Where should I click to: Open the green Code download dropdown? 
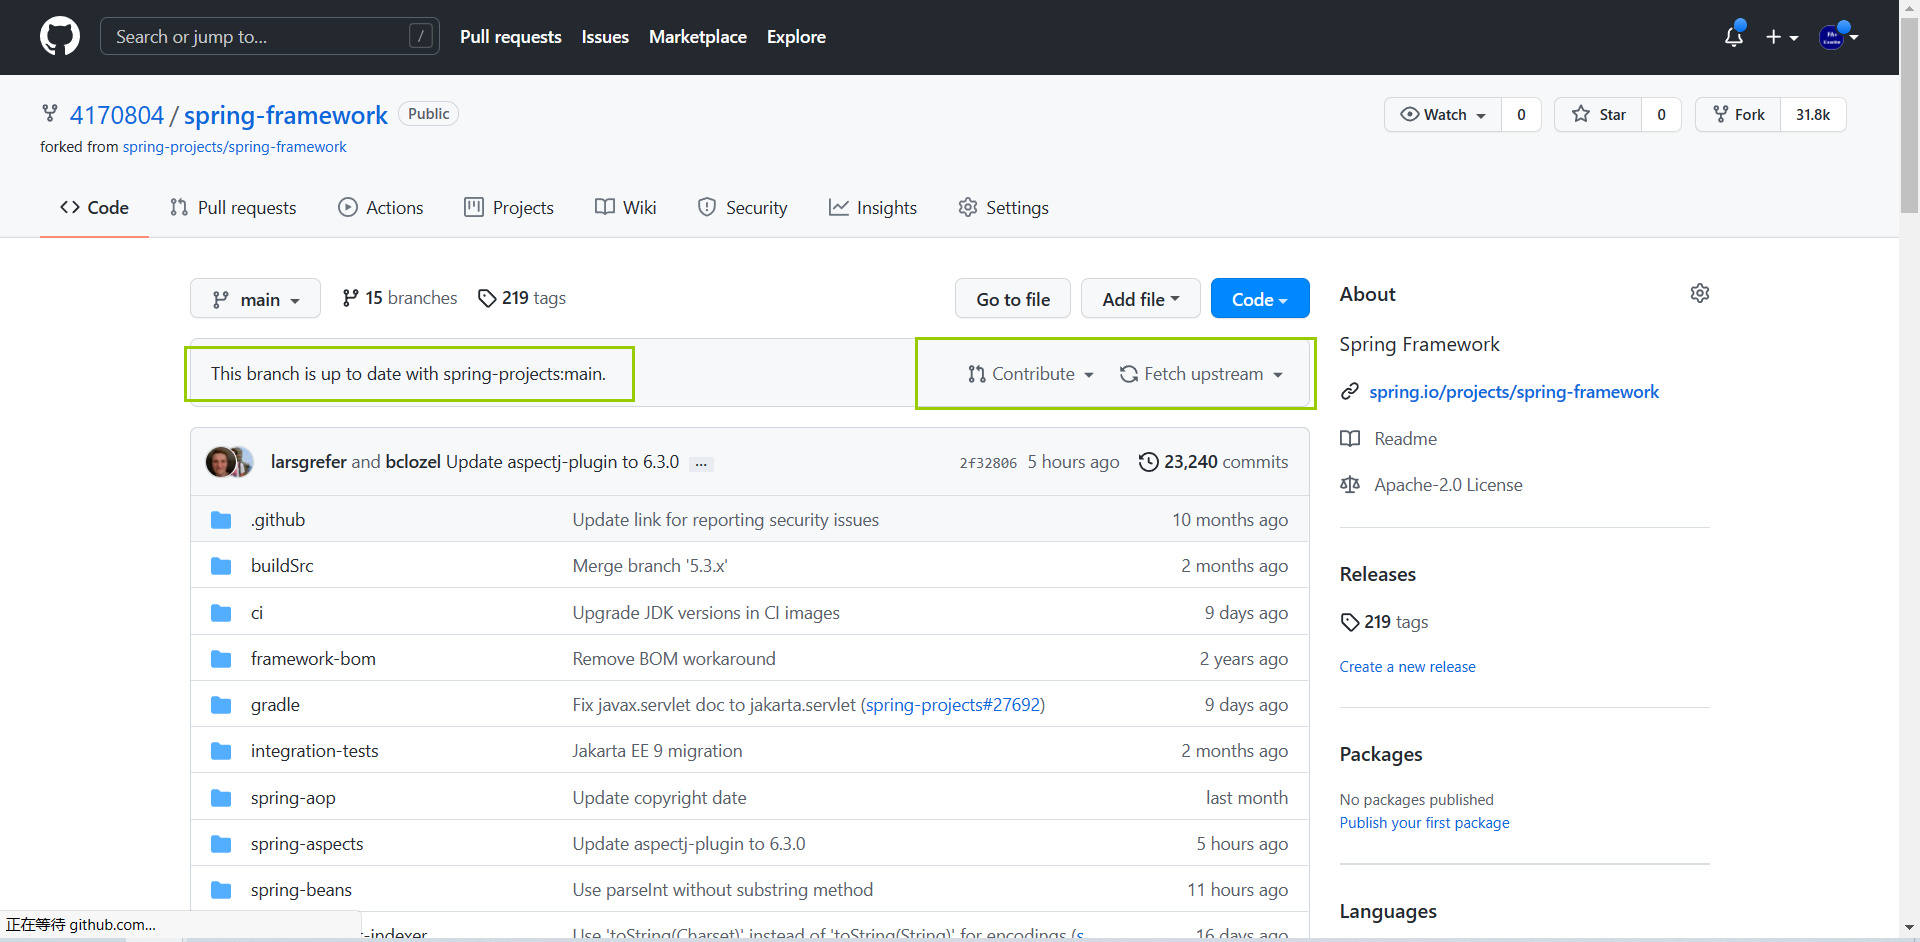coord(1260,299)
